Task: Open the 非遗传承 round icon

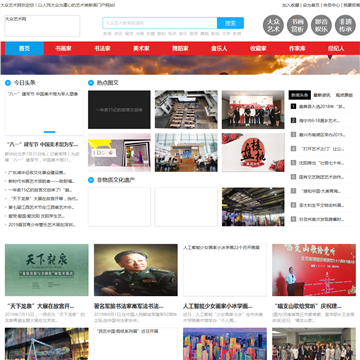Action: tap(345, 25)
